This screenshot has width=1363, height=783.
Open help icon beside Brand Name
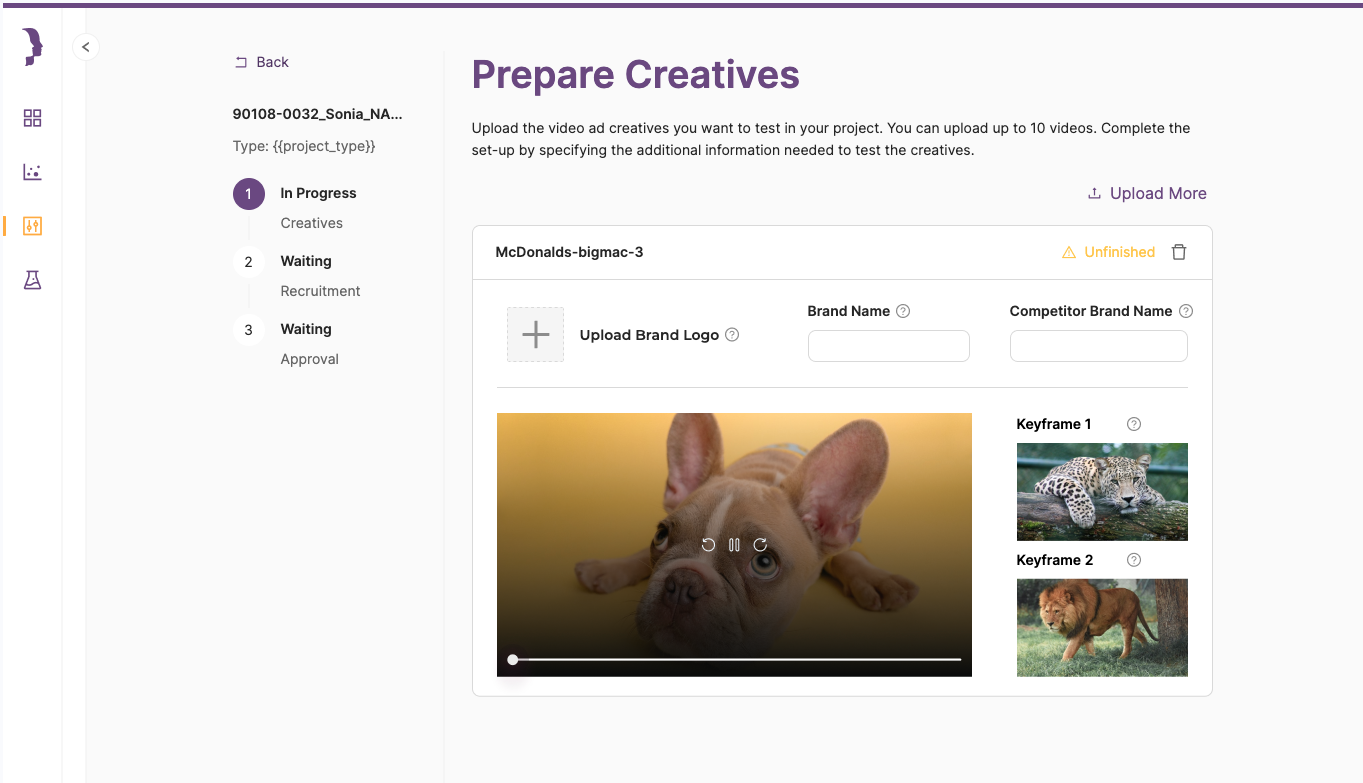903,311
